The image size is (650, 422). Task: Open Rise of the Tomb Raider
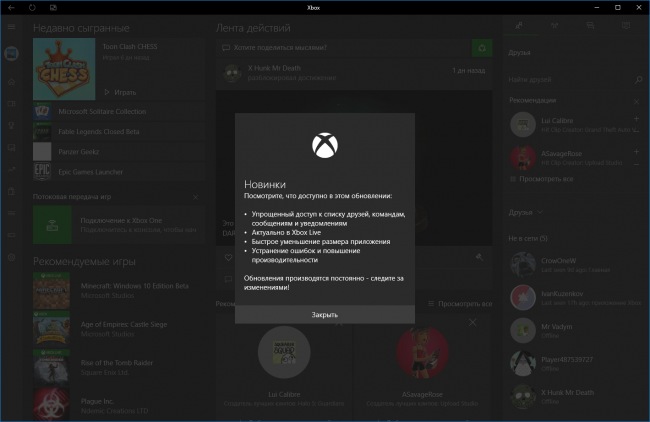click(x=118, y=367)
